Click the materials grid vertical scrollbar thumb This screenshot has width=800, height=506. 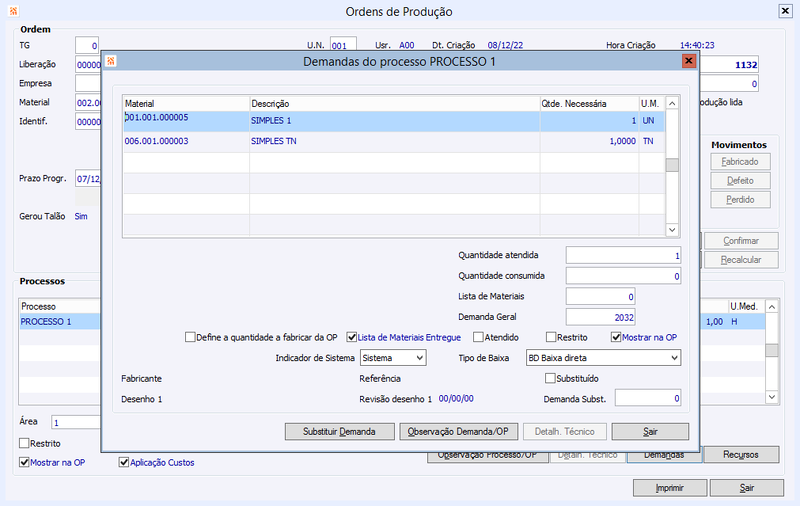click(x=672, y=165)
